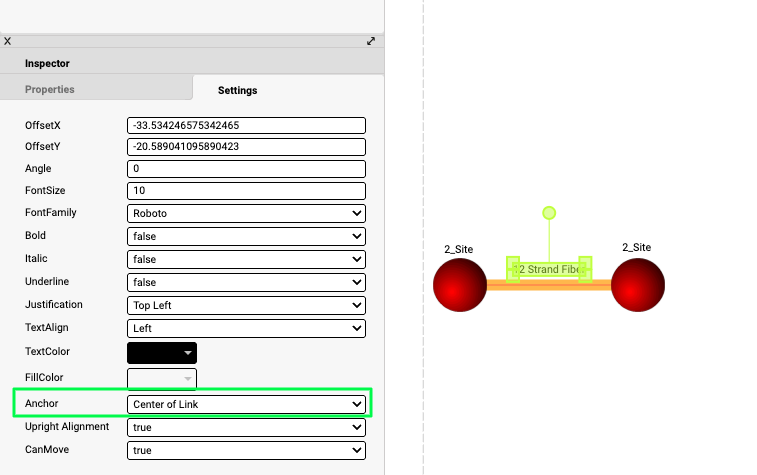Click the orange link between sites
Viewport: 757px width, 475px height.
pyautogui.click(x=598, y=286)
